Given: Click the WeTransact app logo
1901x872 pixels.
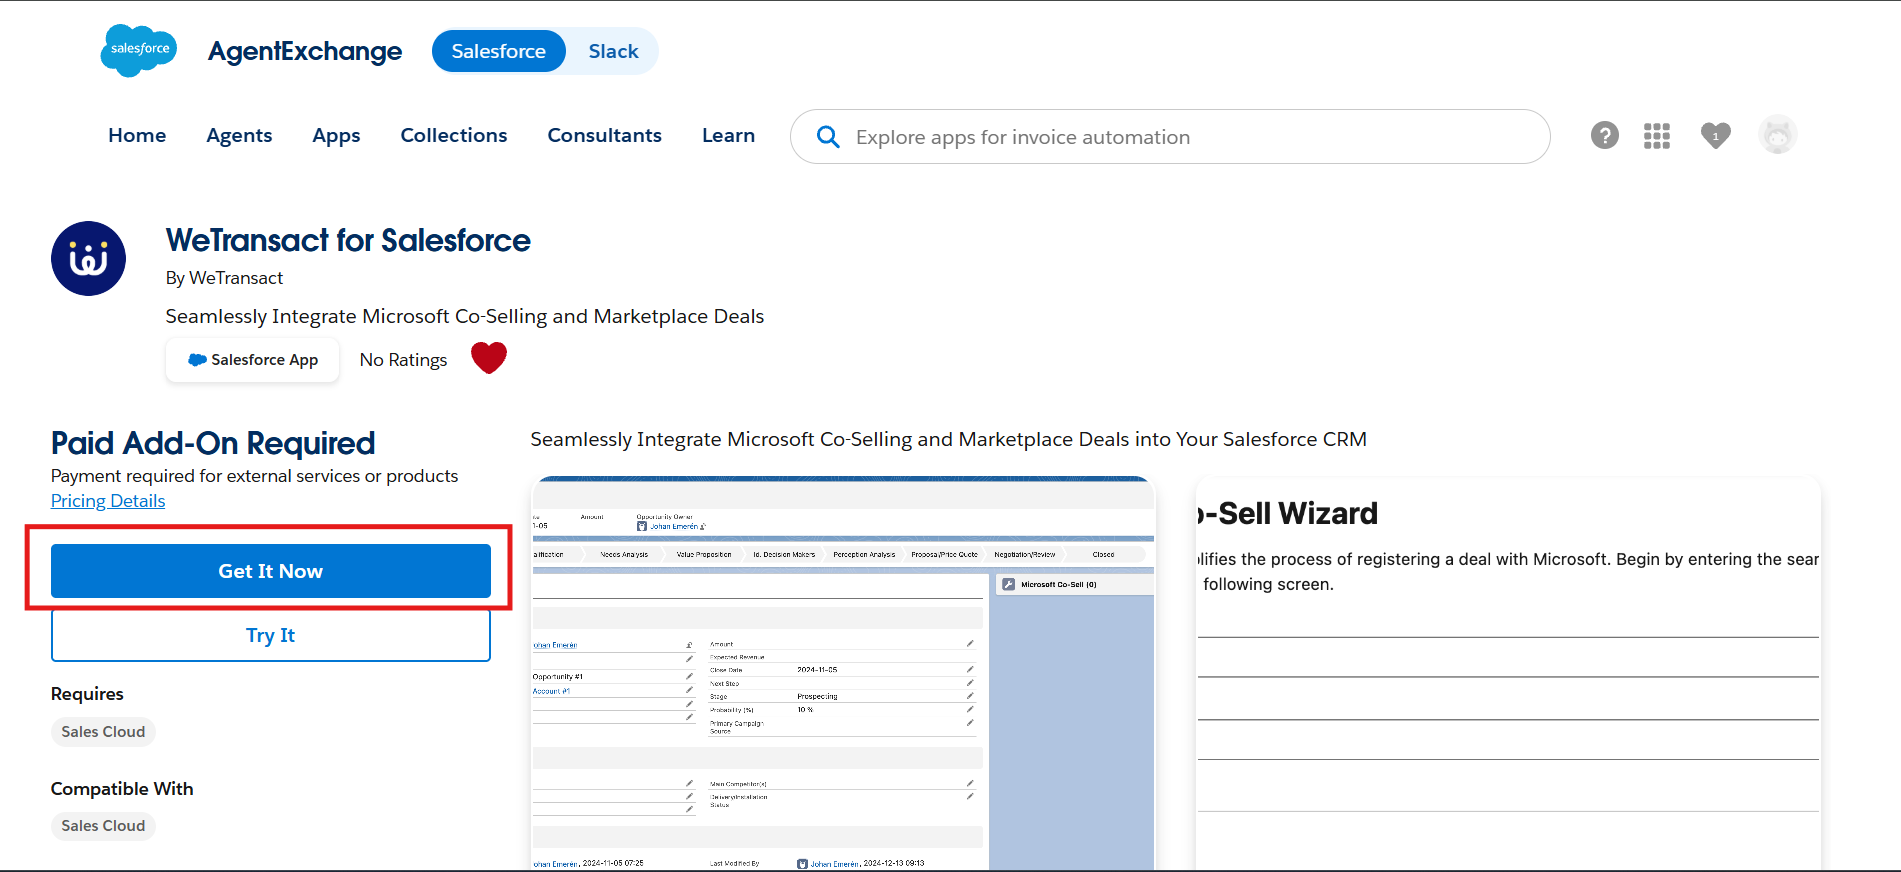Looking at the screenshot, I should [89, 258].
